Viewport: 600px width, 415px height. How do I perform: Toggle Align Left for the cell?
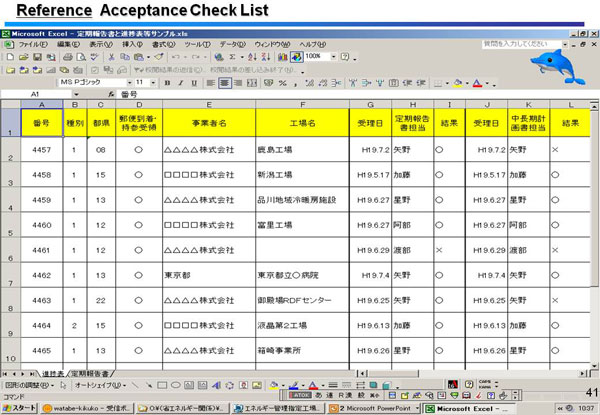coord(210,83)
